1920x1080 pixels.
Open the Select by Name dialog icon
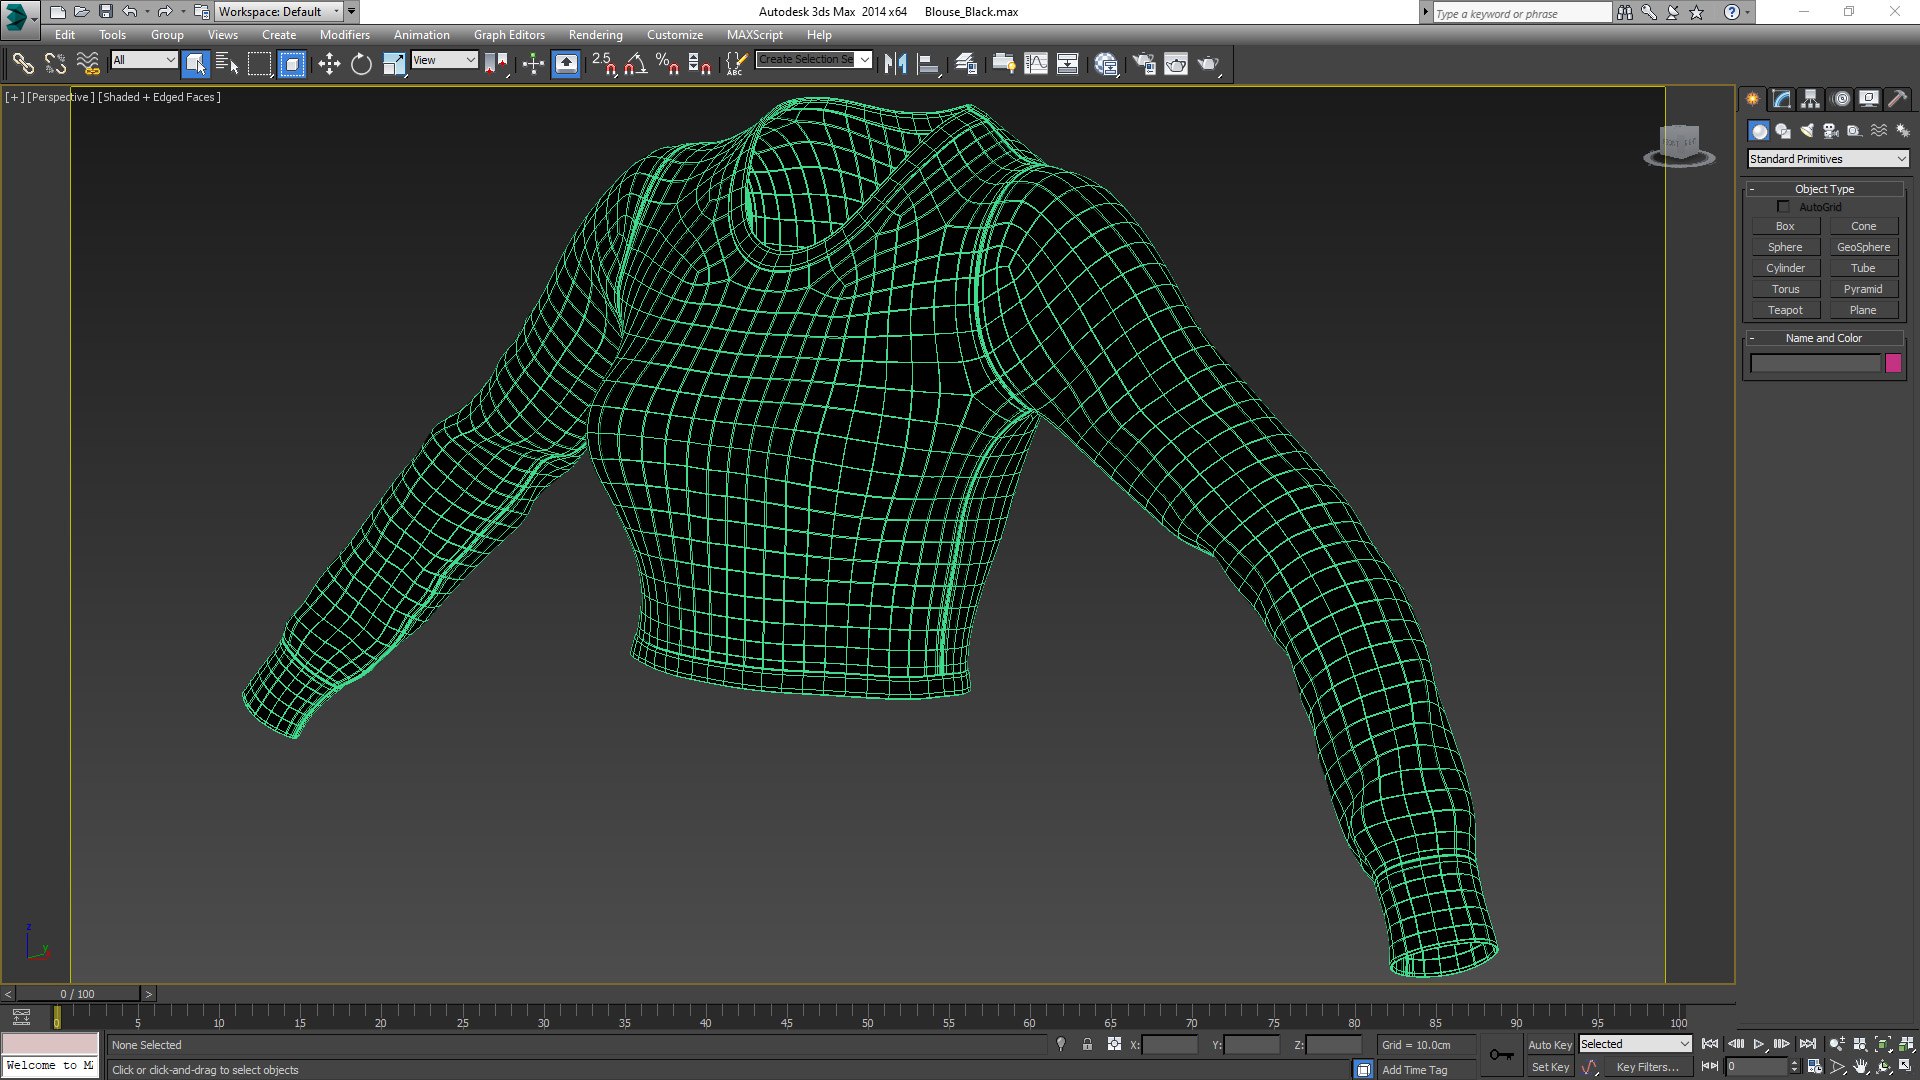227,64
